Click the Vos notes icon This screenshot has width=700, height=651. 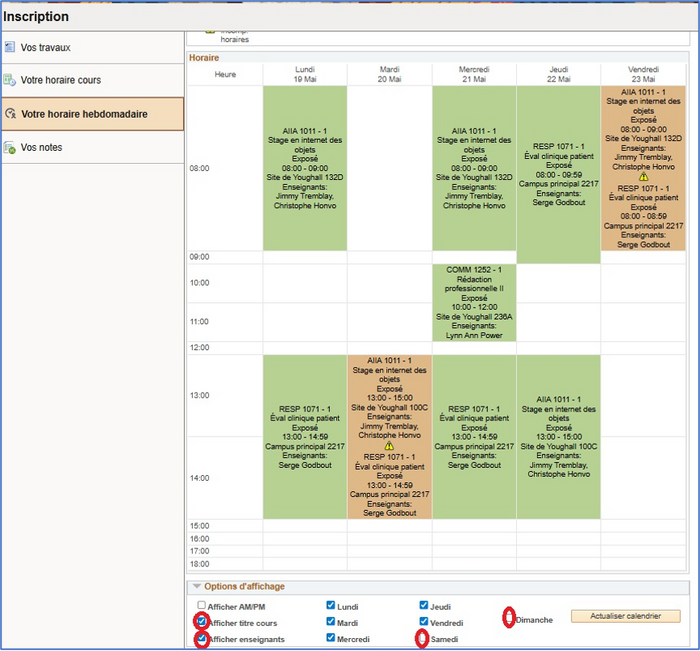[9, 148]
